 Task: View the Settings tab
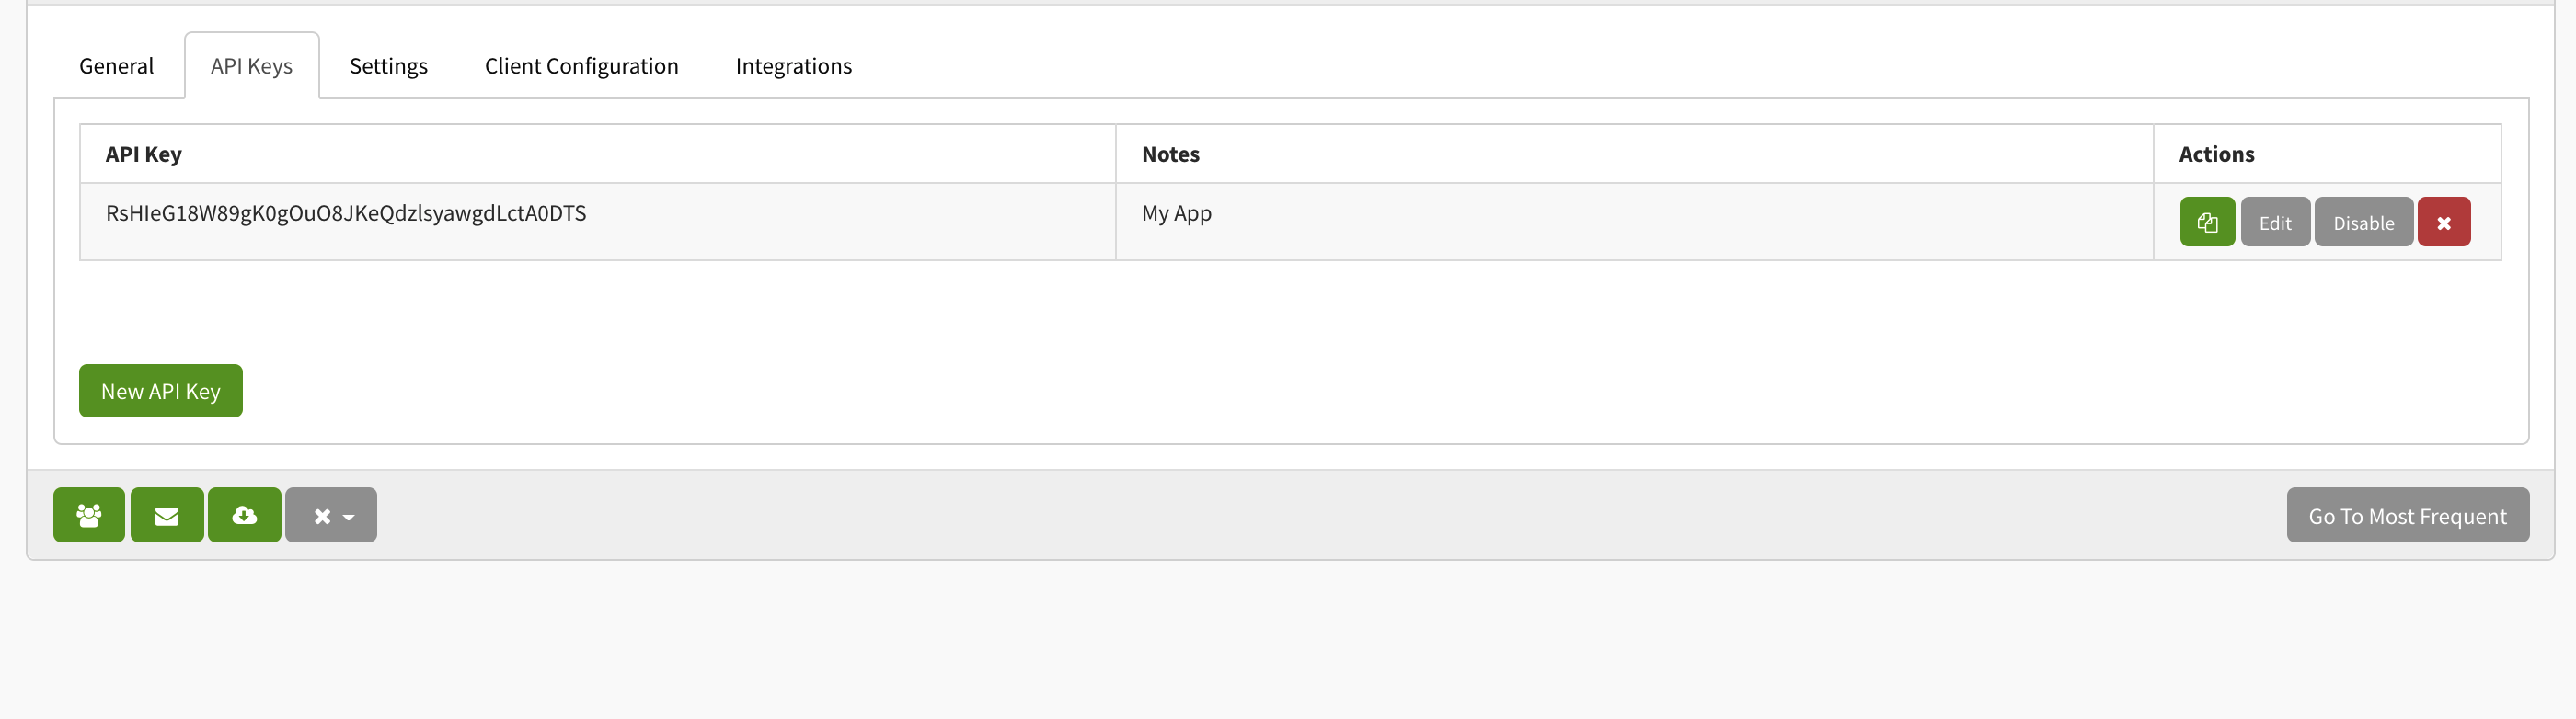pyautogui.click(x=388, y=65)
